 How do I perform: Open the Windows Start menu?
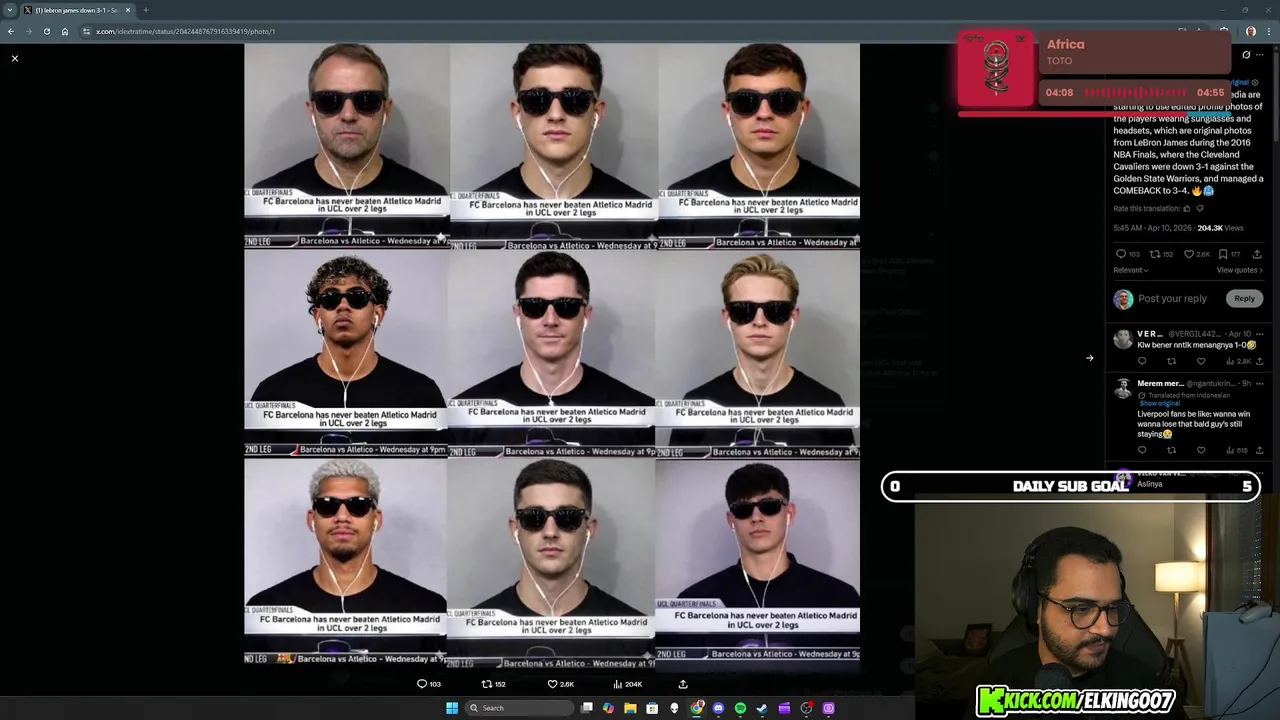point(452,708)
